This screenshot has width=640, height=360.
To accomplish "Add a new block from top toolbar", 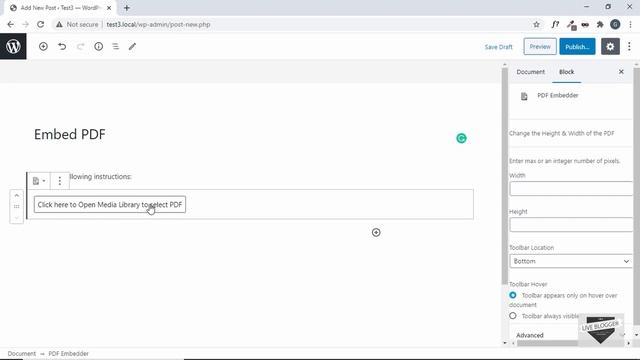I will pos(43,47).
